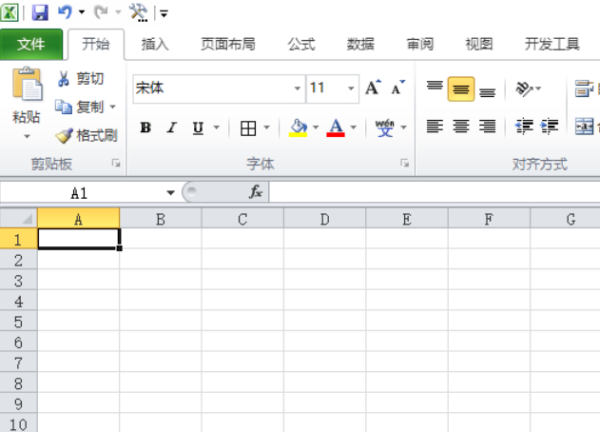Open the 复制 dropdown arrow
Screen dimensions: 600x432
coord(112,107)
